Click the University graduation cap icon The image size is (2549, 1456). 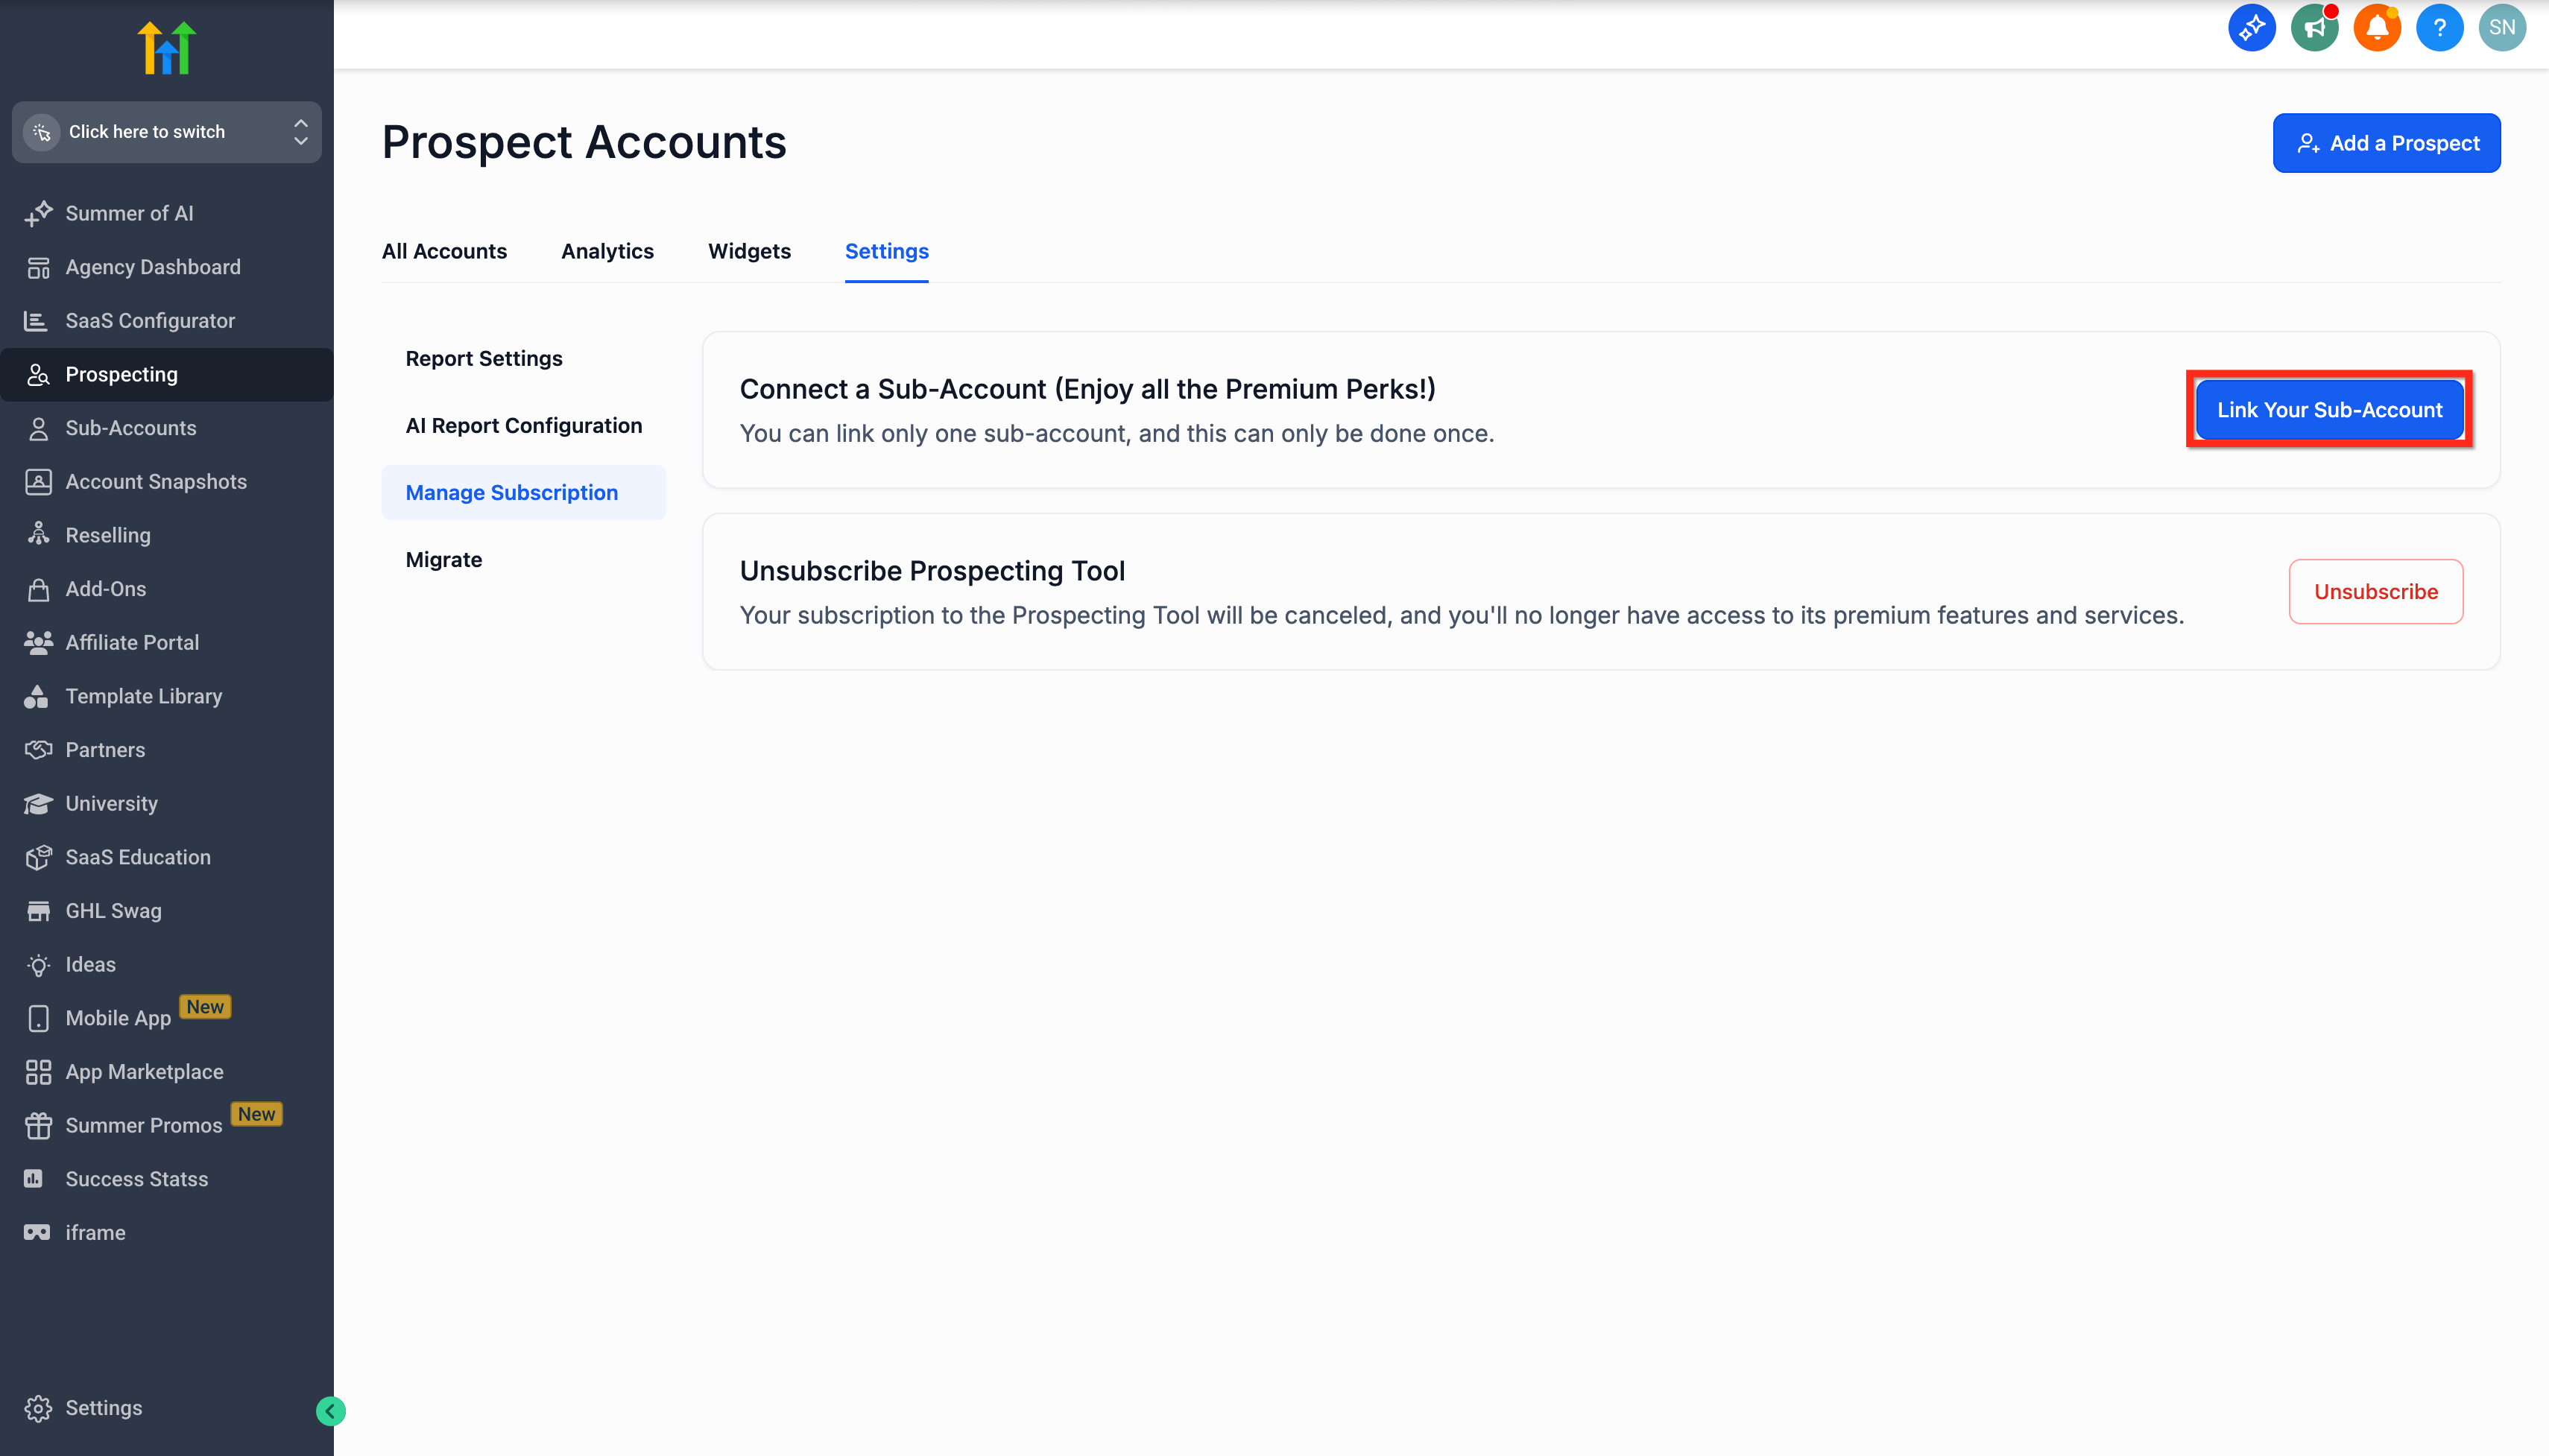pos(38,804)
